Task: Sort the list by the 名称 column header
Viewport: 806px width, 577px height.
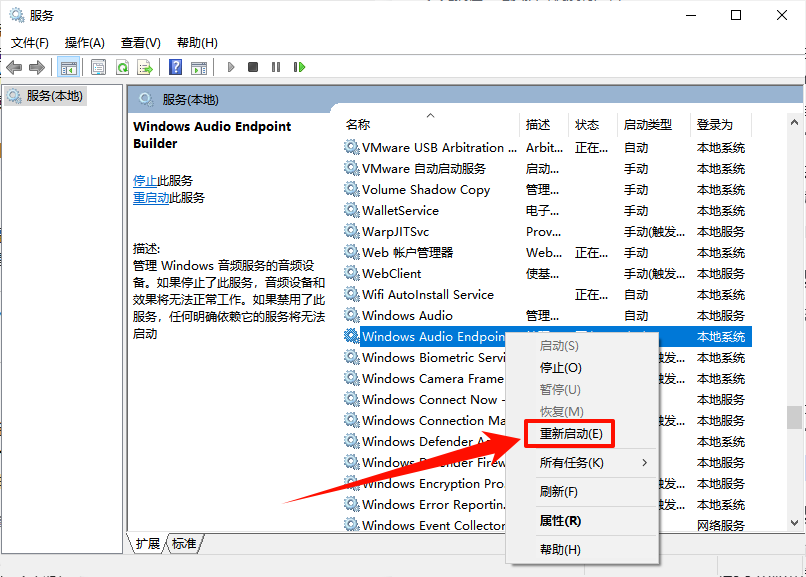Action: coord(358,125)
